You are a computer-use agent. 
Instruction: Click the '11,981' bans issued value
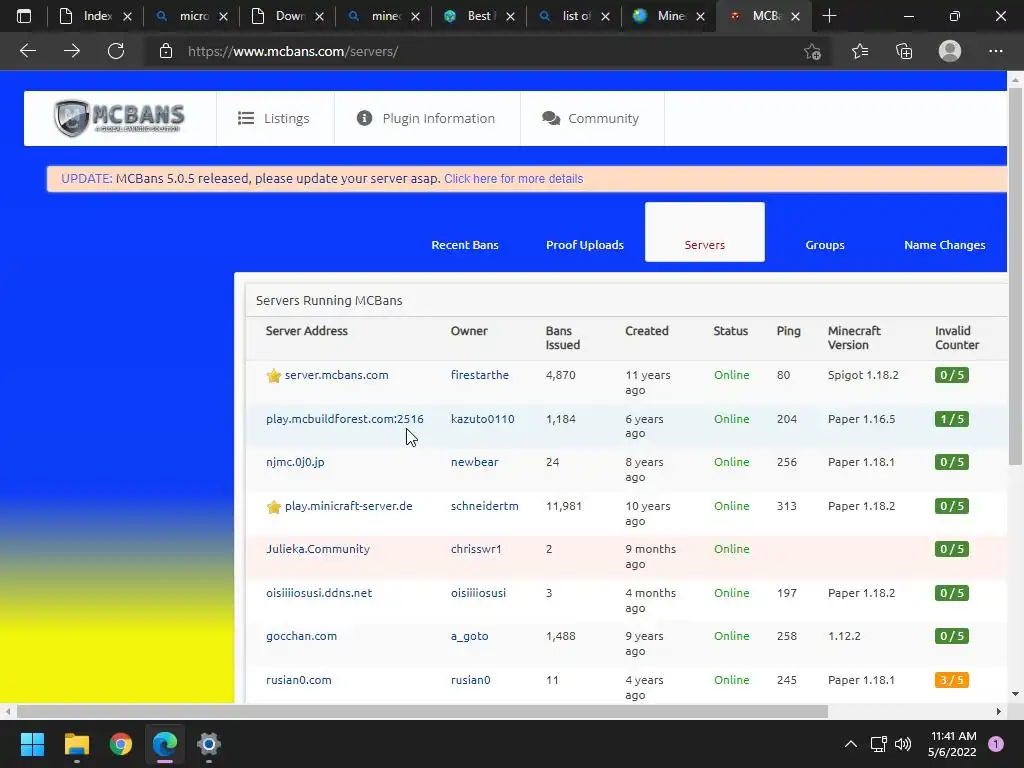pos(564,506)
